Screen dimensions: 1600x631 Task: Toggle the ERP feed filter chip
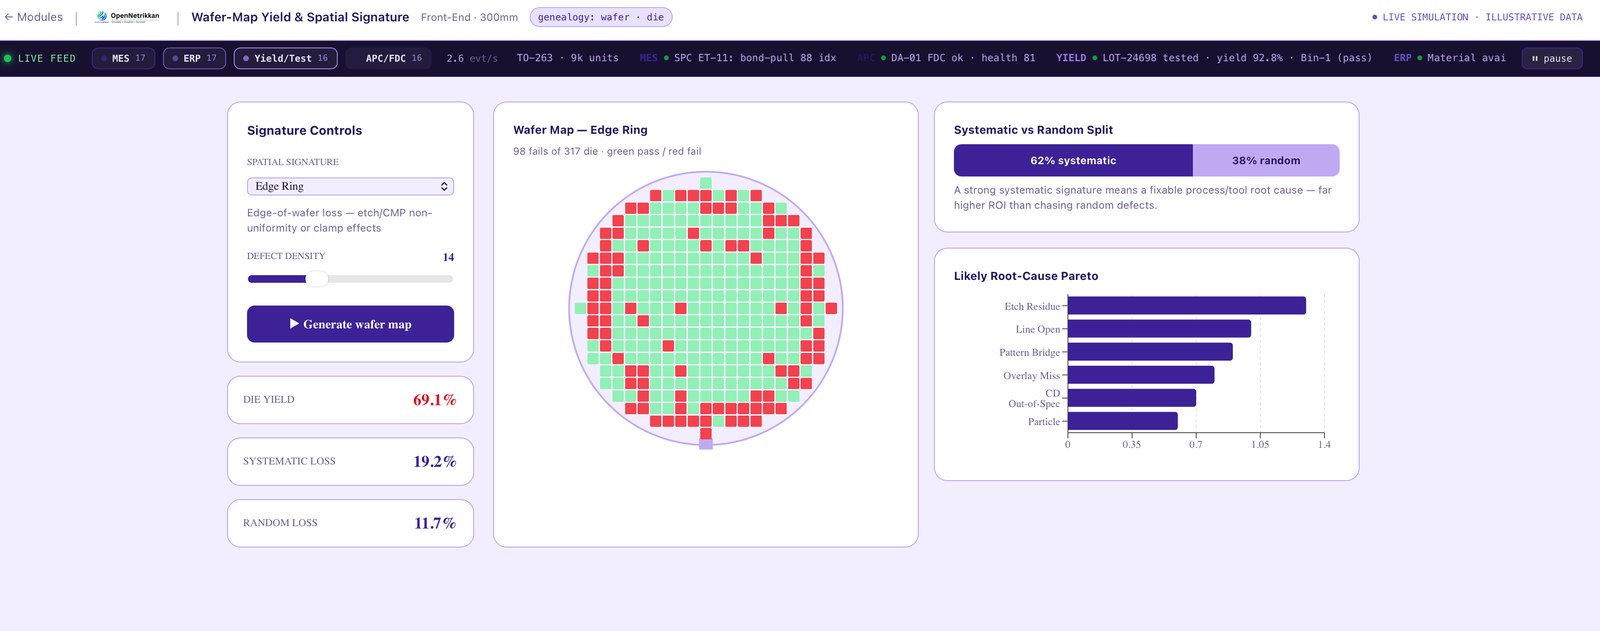[194, 58]
